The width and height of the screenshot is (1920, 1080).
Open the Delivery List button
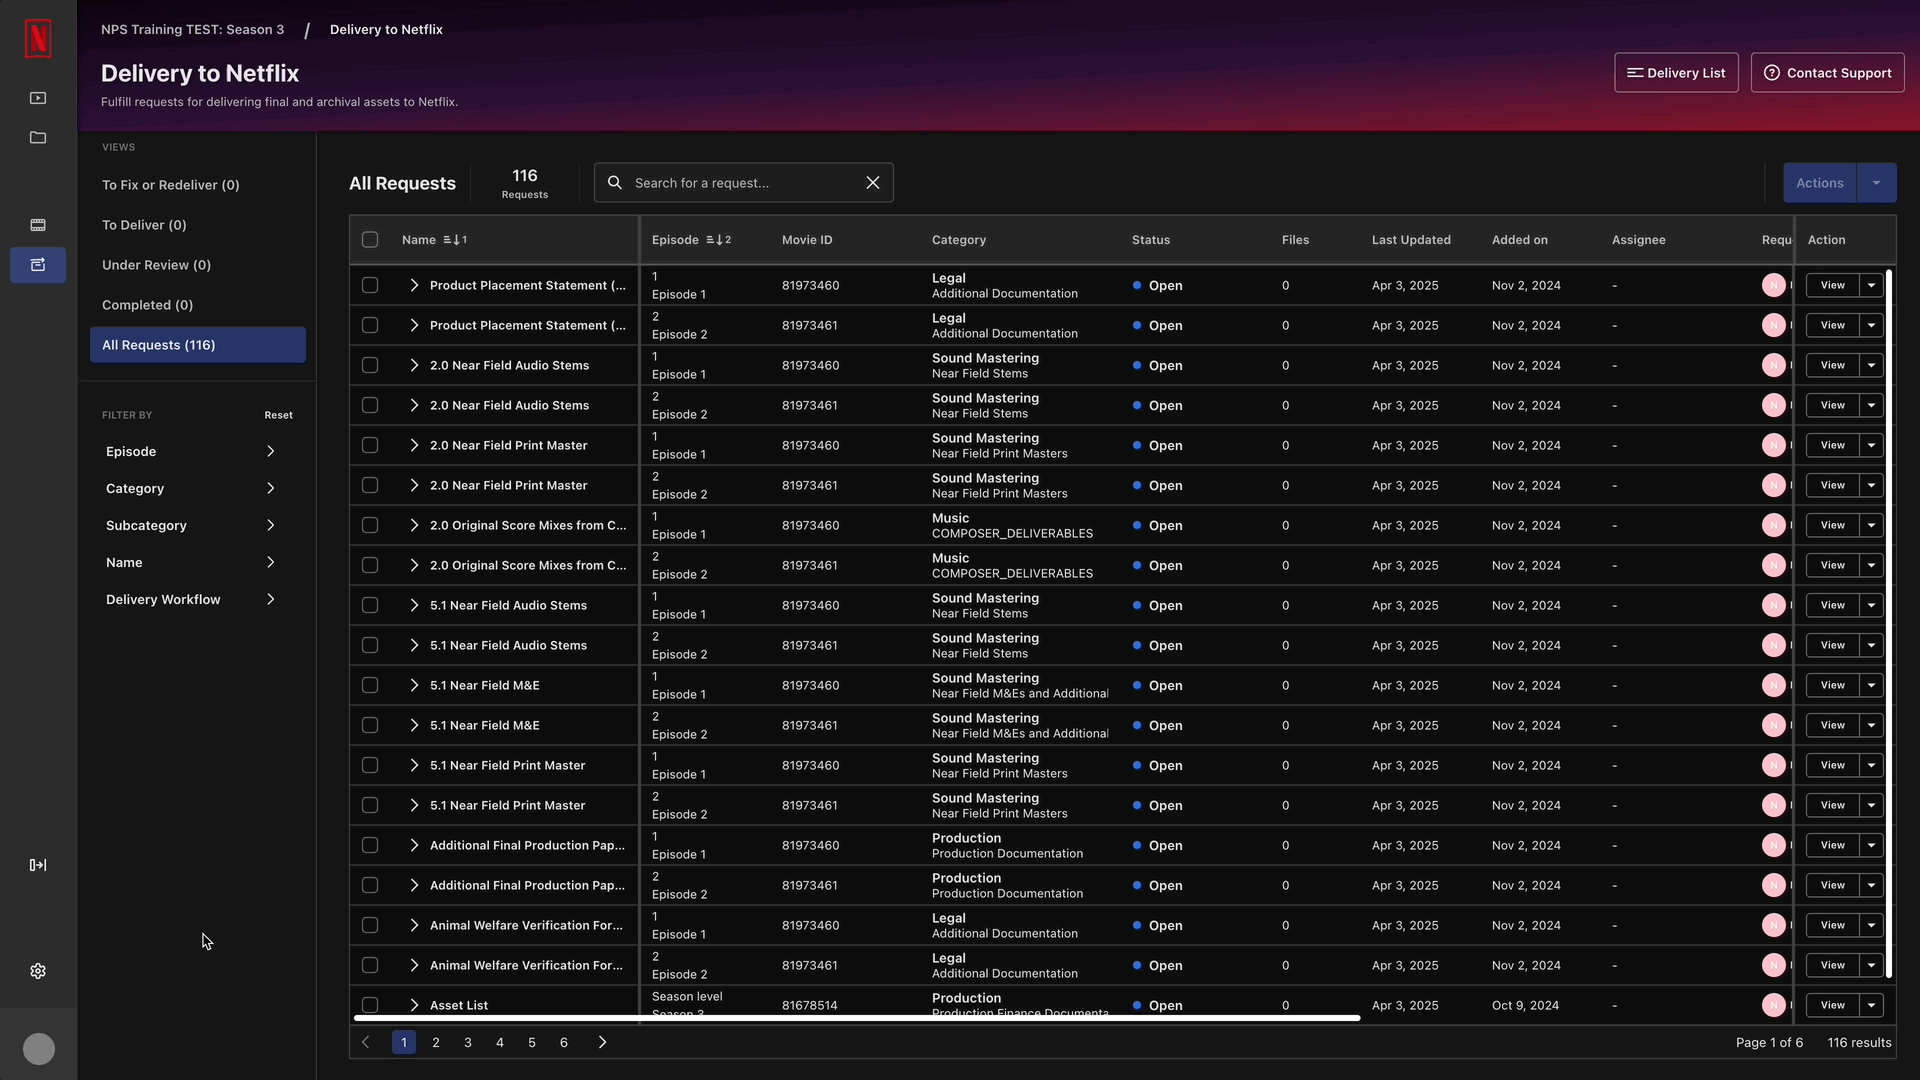coord(1676,73)
